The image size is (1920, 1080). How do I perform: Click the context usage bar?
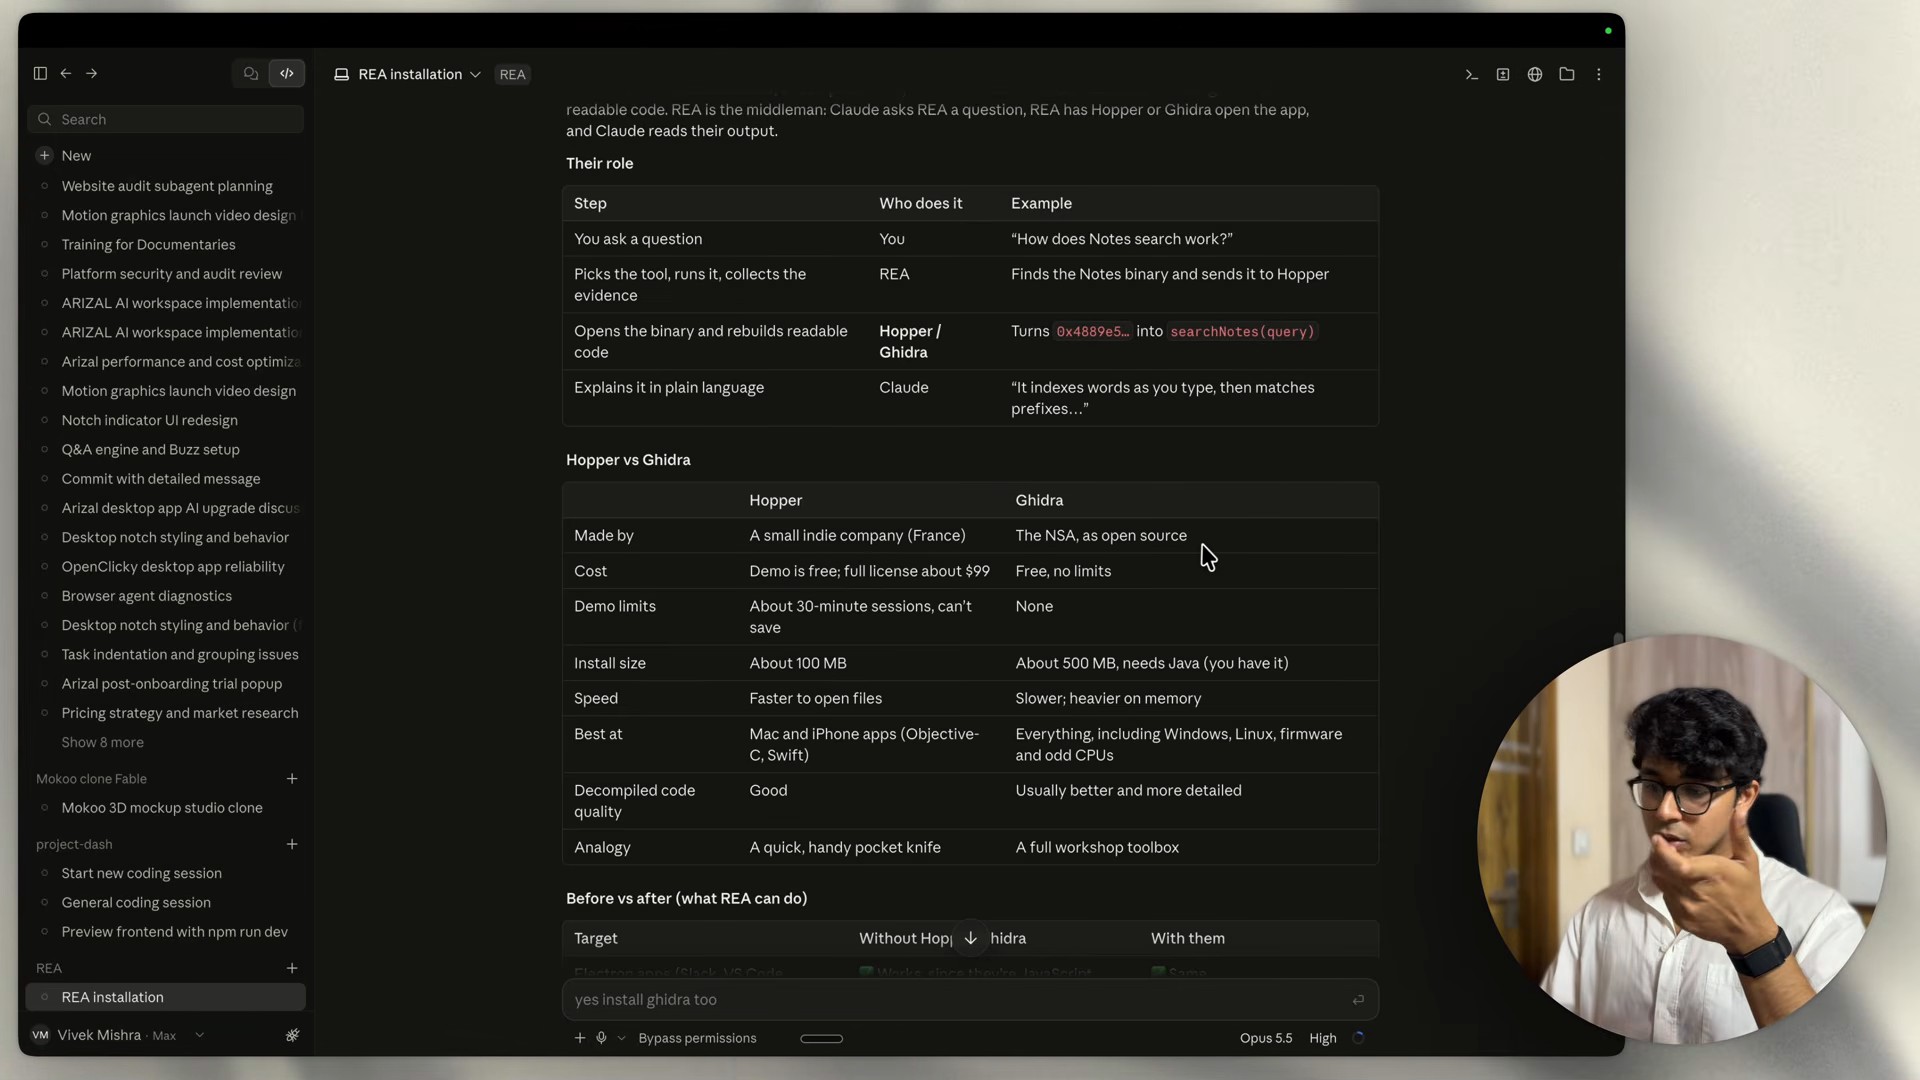pos(822,1038)
